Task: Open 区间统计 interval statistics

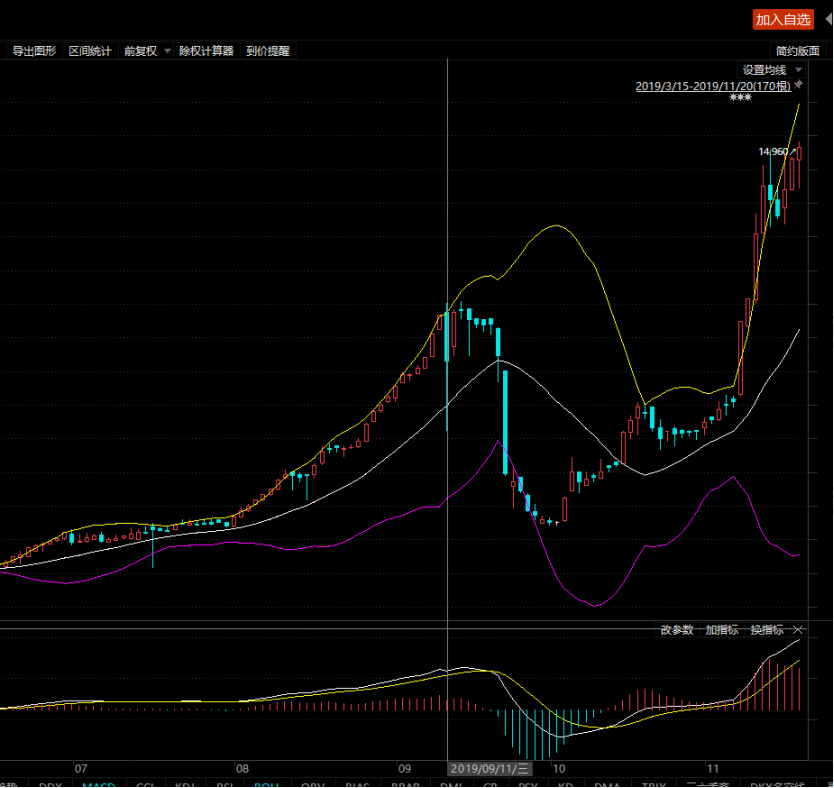Action: point(90,51)
